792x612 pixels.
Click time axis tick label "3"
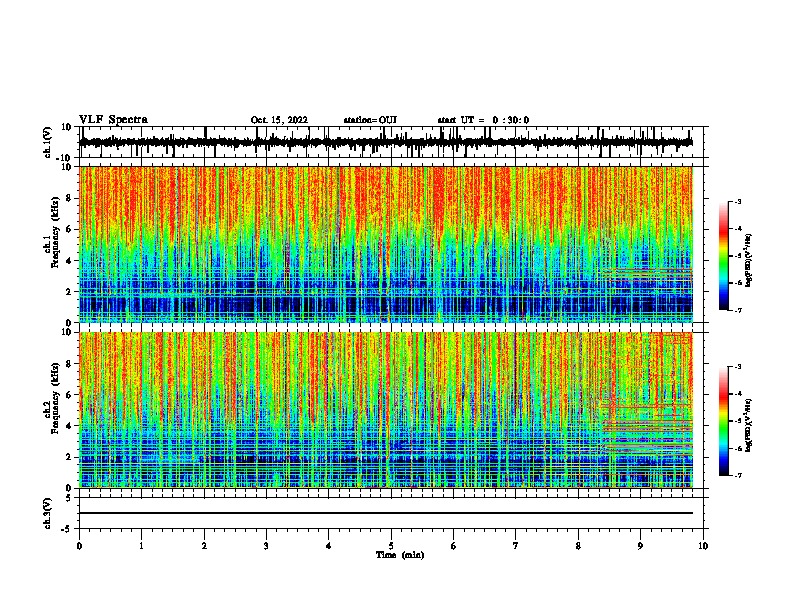tap(266, 546)
